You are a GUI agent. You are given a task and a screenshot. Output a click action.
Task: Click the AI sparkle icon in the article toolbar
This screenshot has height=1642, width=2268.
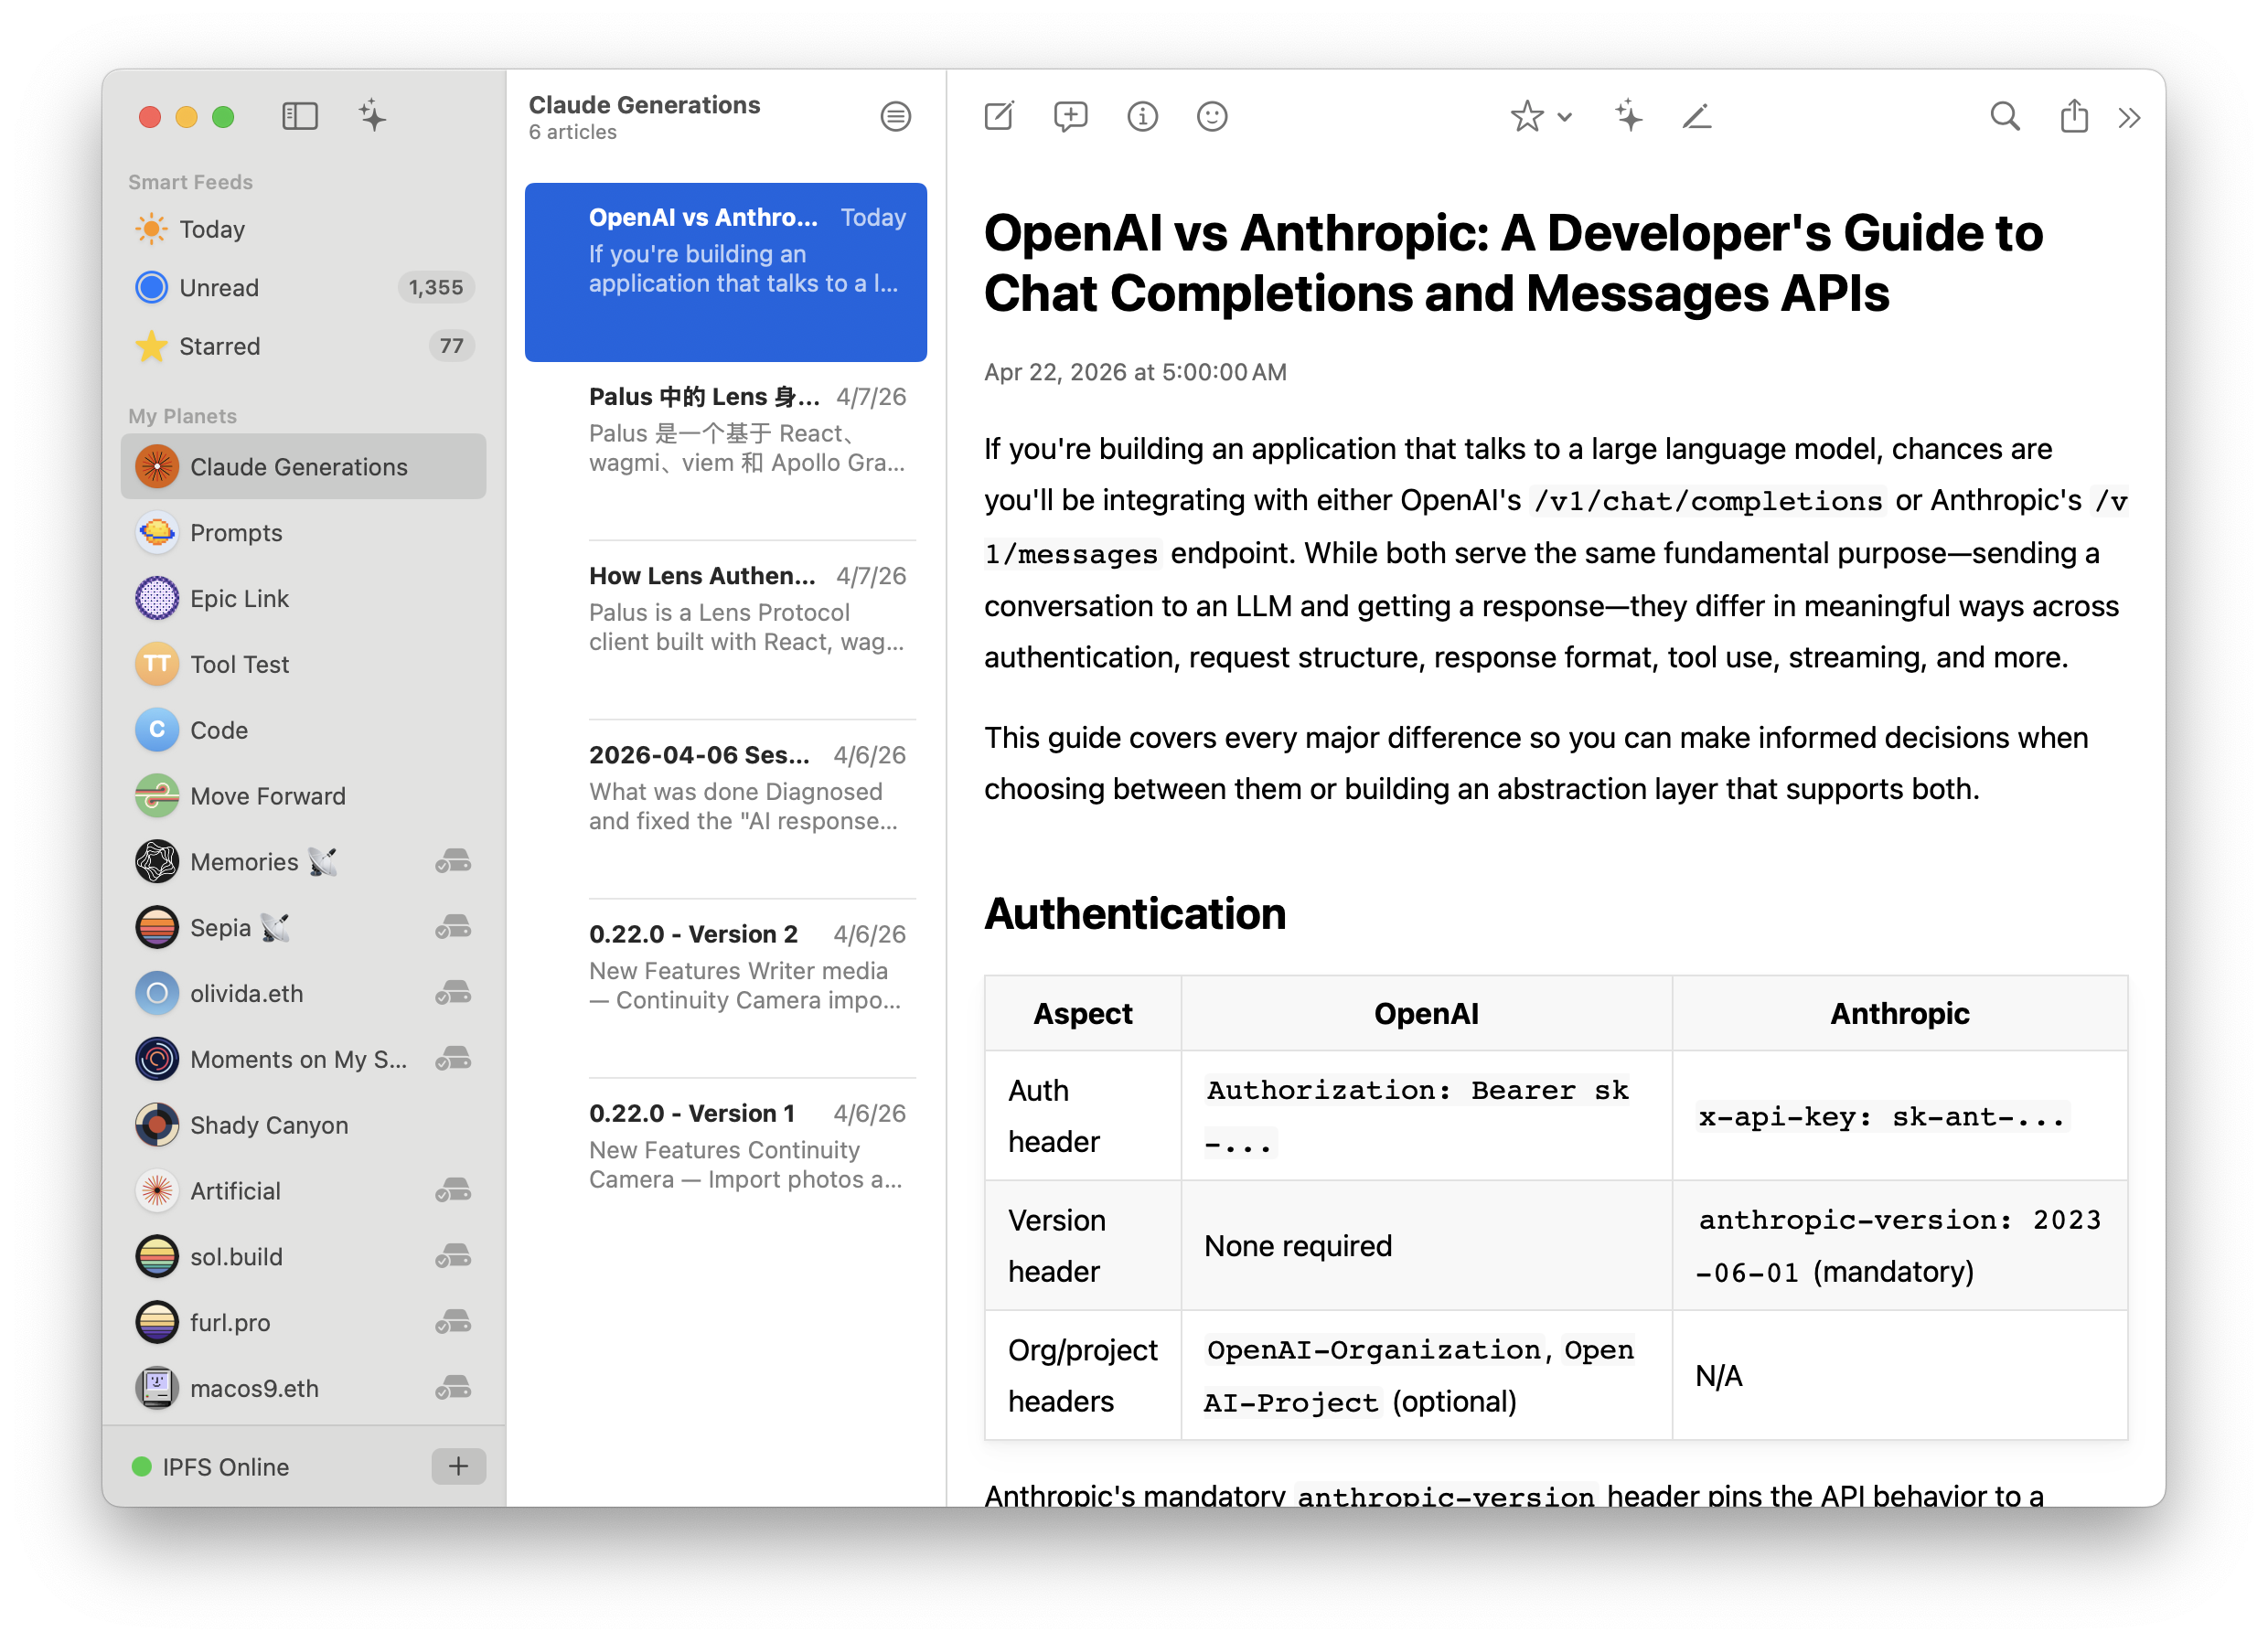pyautogui.click(x=1628, y=117)
